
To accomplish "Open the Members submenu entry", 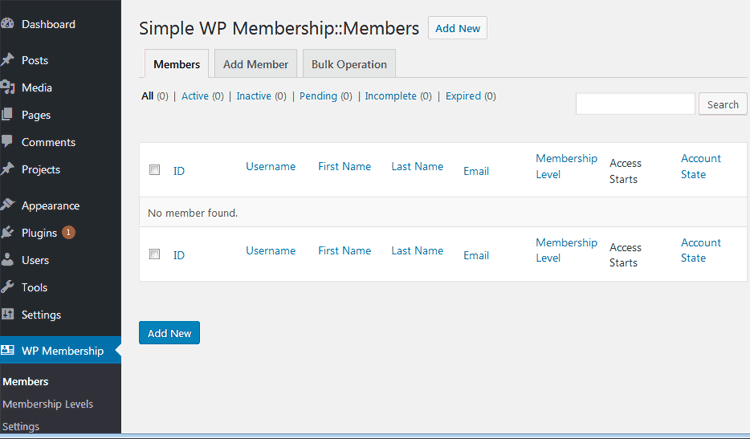I will pyautogui.click(x=25, y=382).
